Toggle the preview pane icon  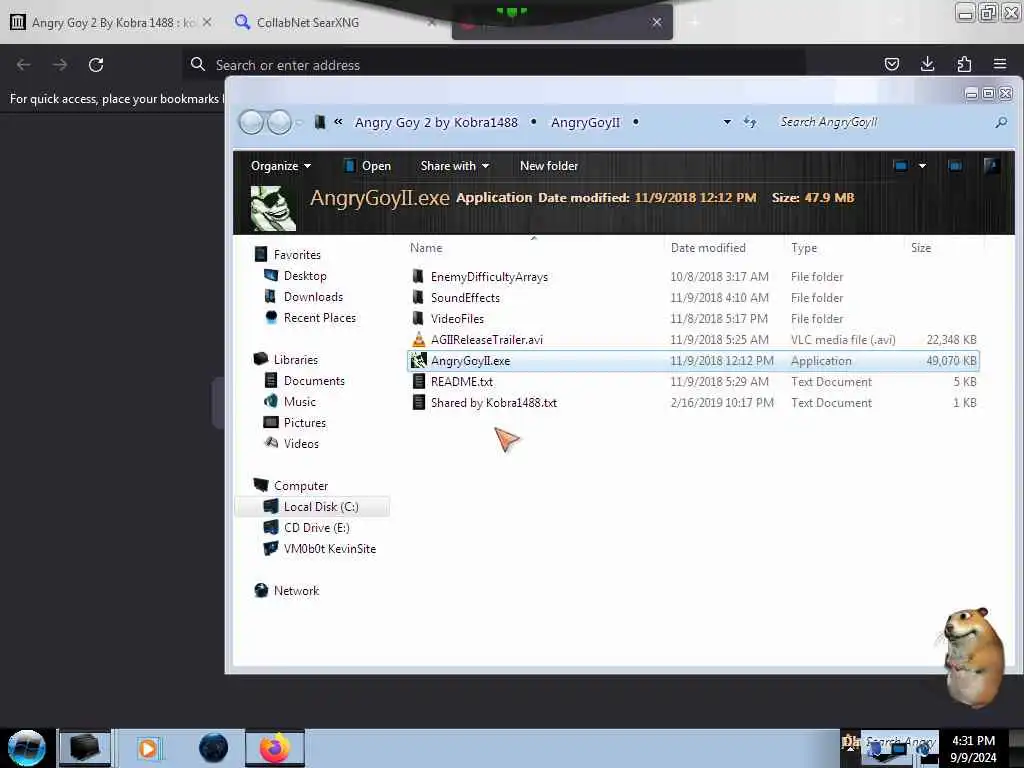click(955, 166)
